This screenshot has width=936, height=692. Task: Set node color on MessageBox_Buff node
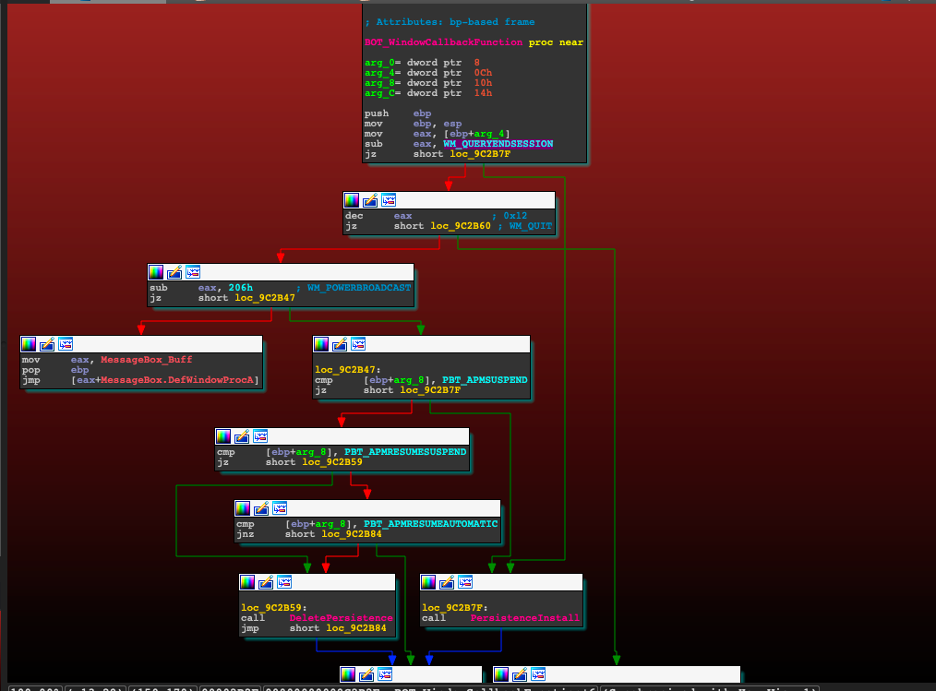coord(28,345)
